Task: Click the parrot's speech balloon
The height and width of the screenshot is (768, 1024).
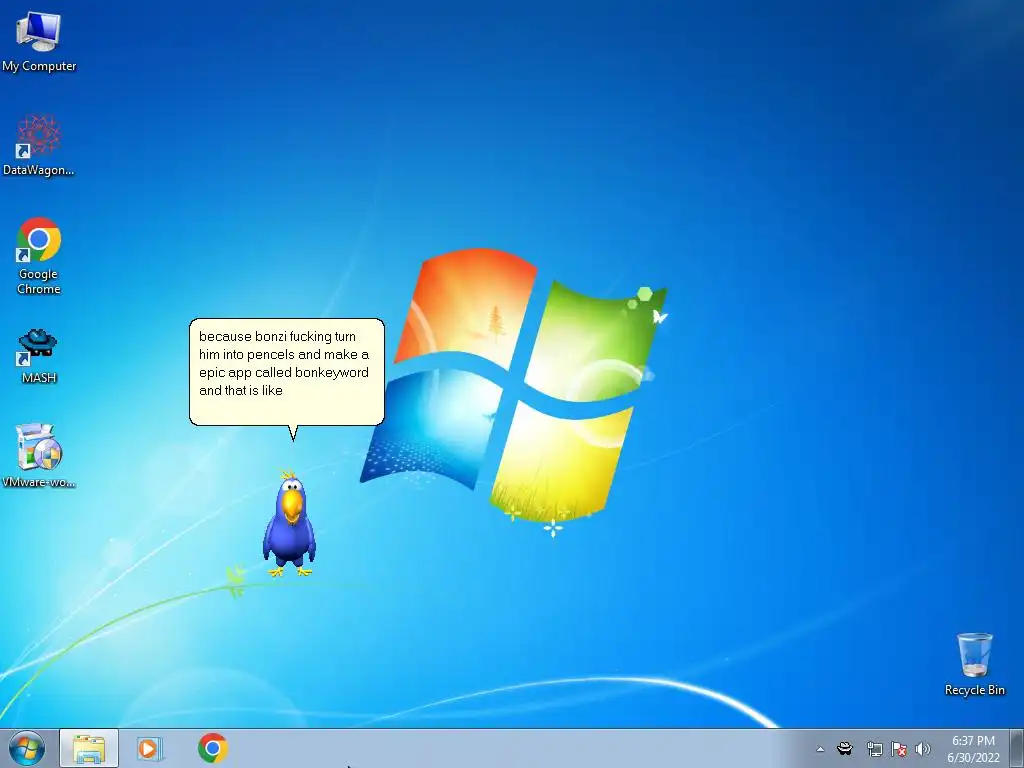Action: (x=287, y=372)
